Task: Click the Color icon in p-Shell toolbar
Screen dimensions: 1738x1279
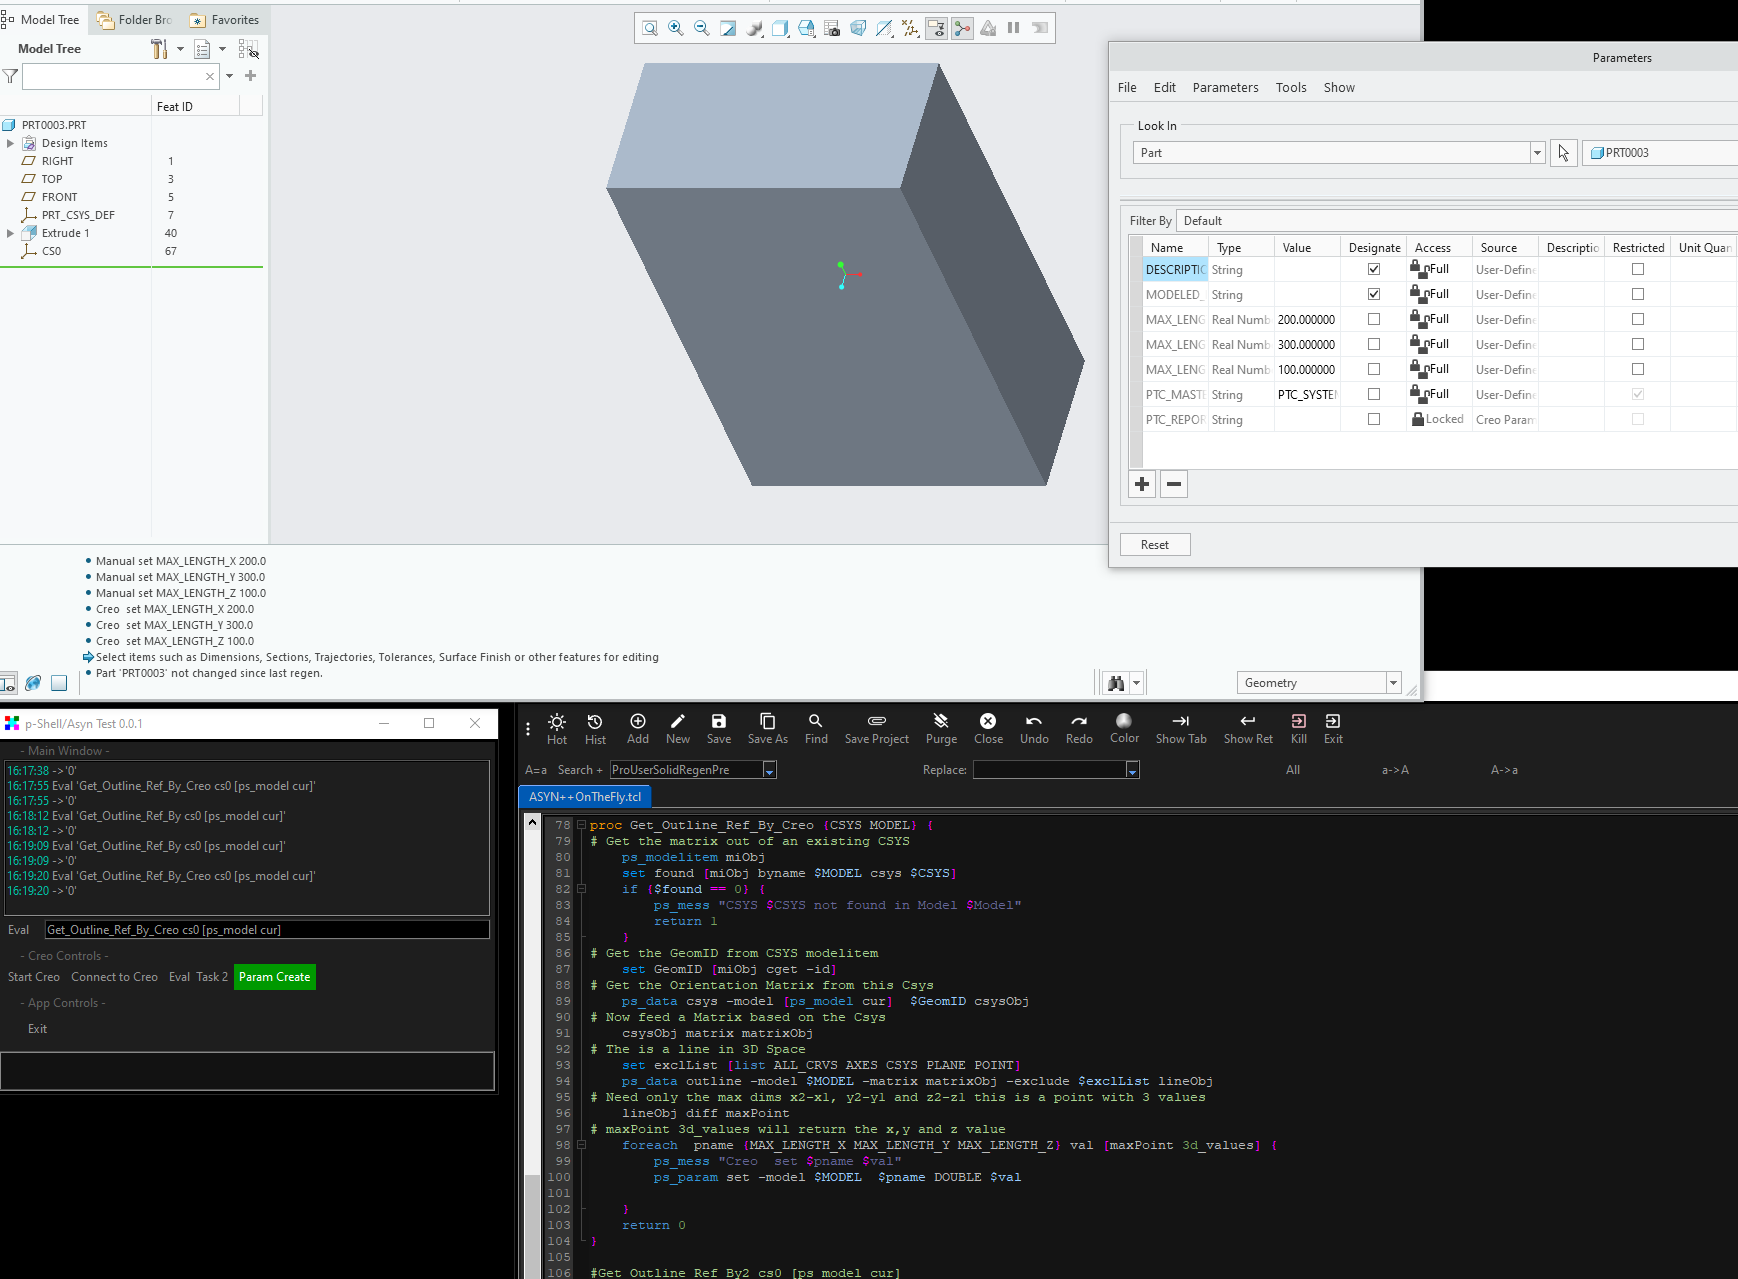Action: click(1124, 728)
